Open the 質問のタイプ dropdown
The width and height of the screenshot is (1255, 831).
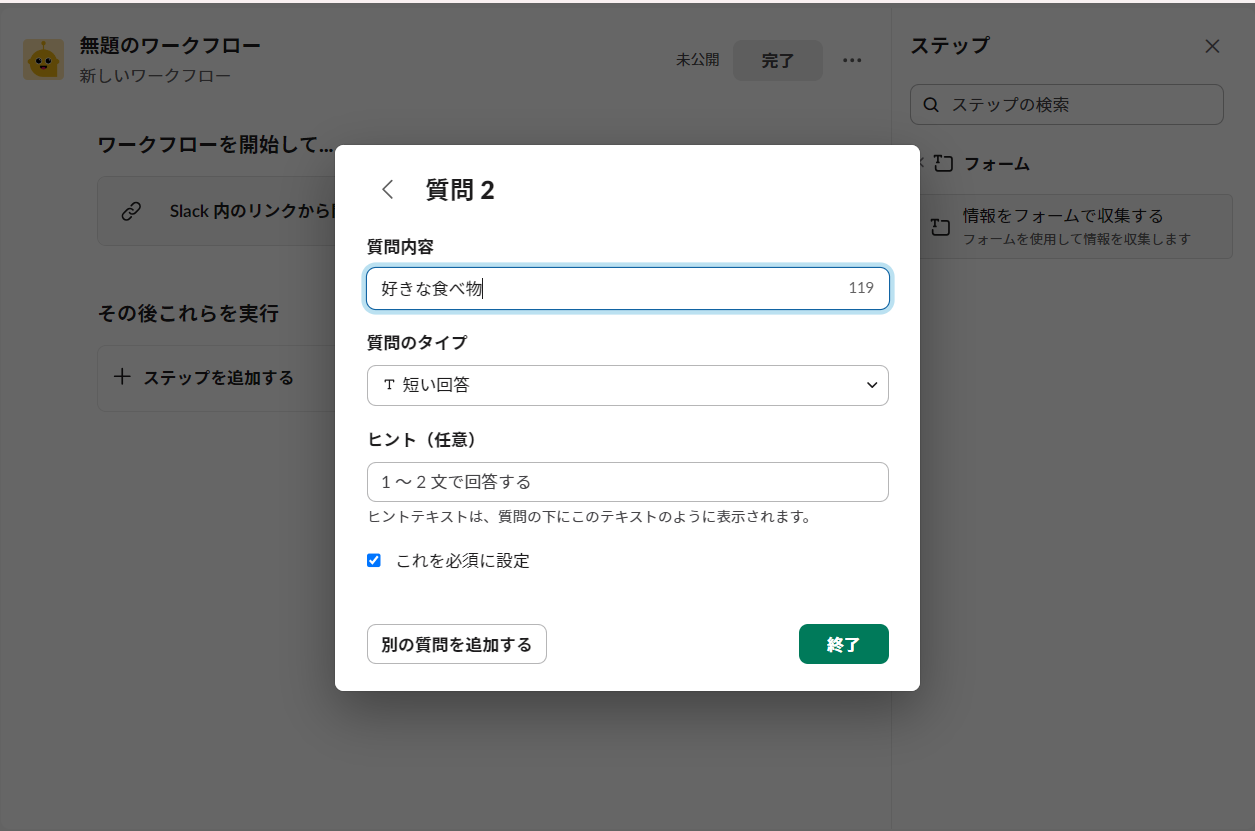point(628,385)
